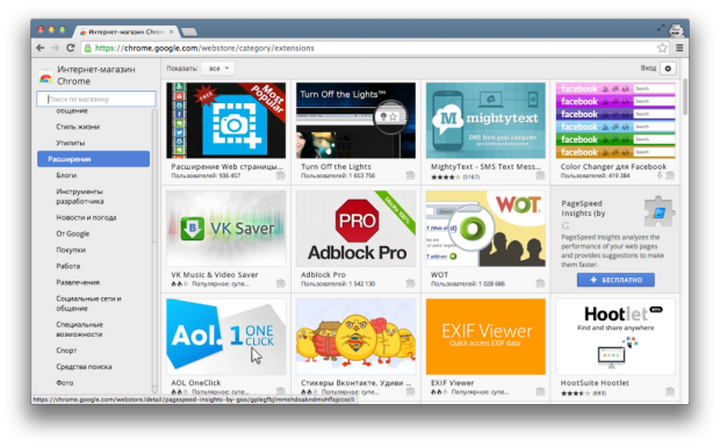Open the Инструменты разработчика category

(80, 196)
